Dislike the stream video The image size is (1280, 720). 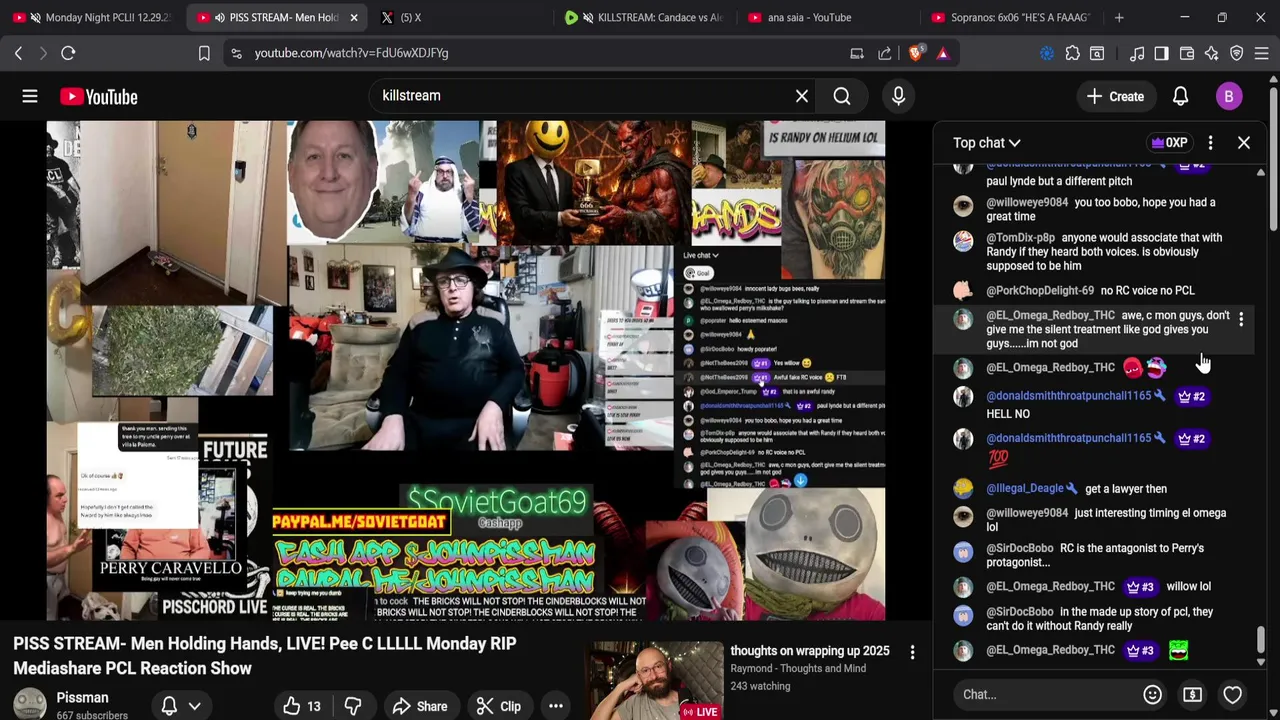coord(353,706)
